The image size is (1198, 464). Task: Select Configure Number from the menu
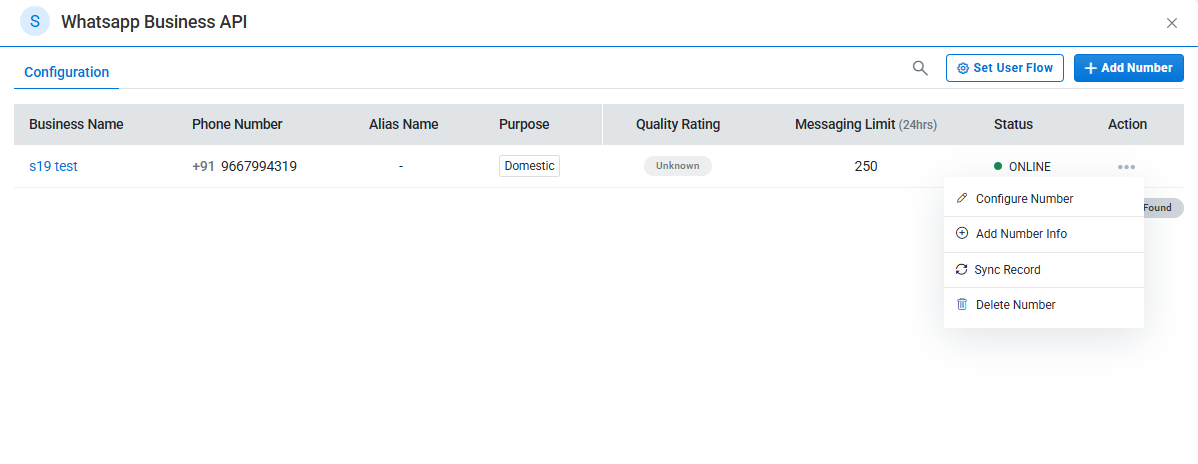(1044, 199)
